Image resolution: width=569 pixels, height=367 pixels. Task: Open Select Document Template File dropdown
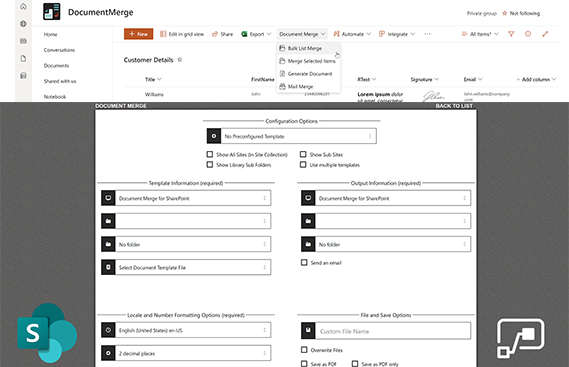point(186,267)
